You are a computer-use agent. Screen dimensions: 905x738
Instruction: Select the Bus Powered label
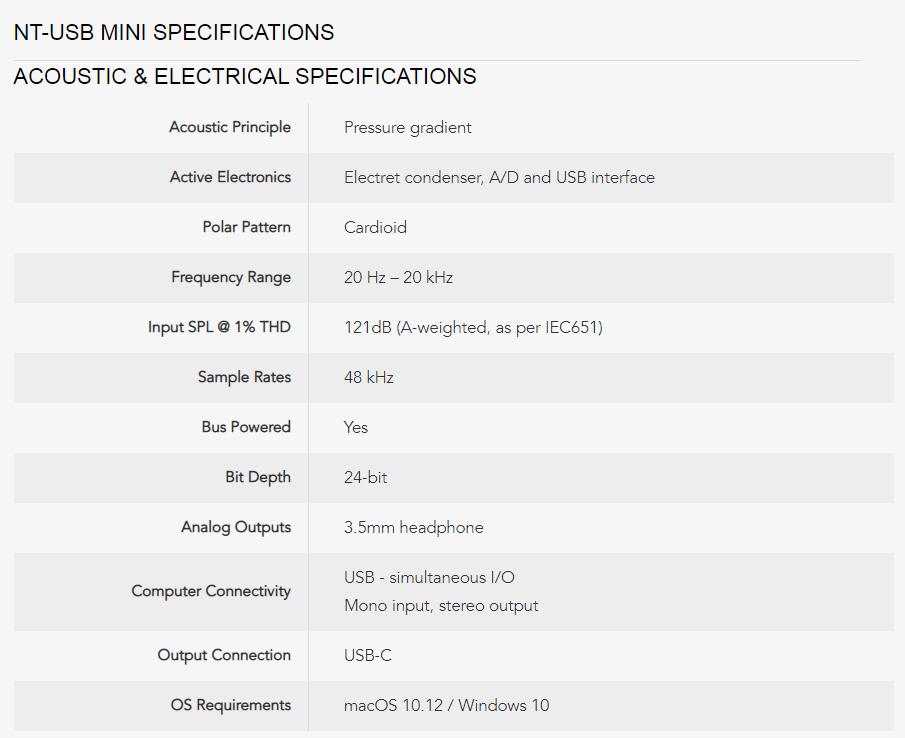pyautogui.click(x=246, y=427)
